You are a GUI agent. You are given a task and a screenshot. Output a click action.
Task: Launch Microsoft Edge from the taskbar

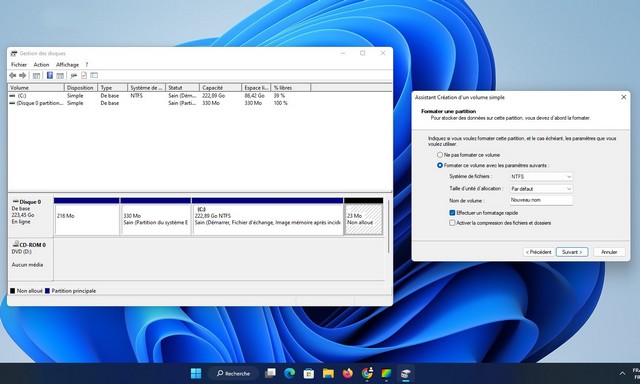point(289,373)
